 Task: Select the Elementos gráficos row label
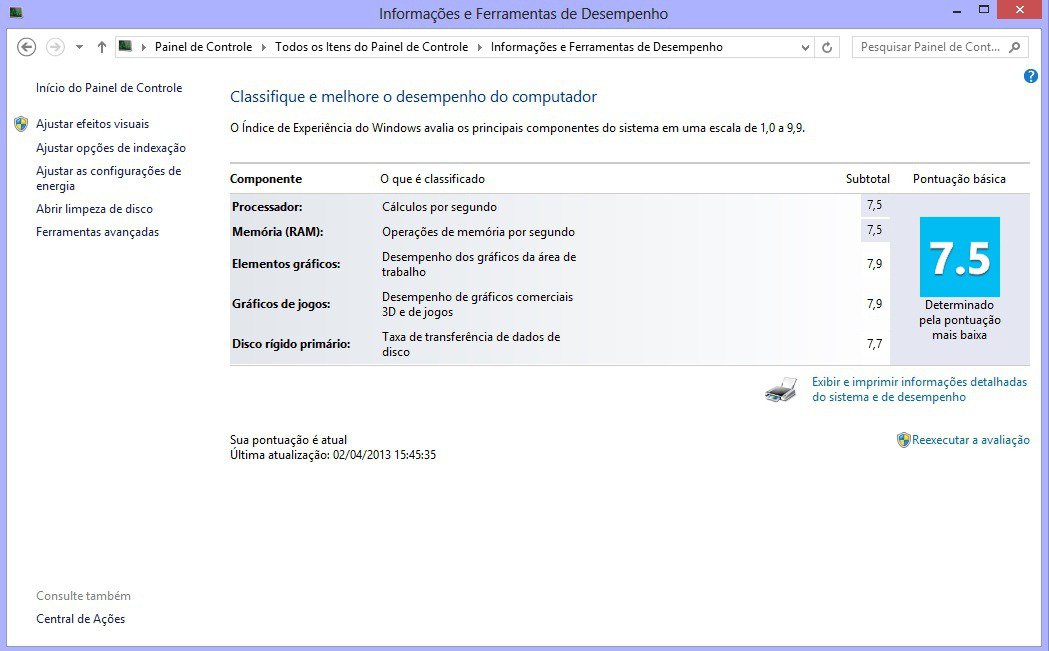click(x=286, y=264)
